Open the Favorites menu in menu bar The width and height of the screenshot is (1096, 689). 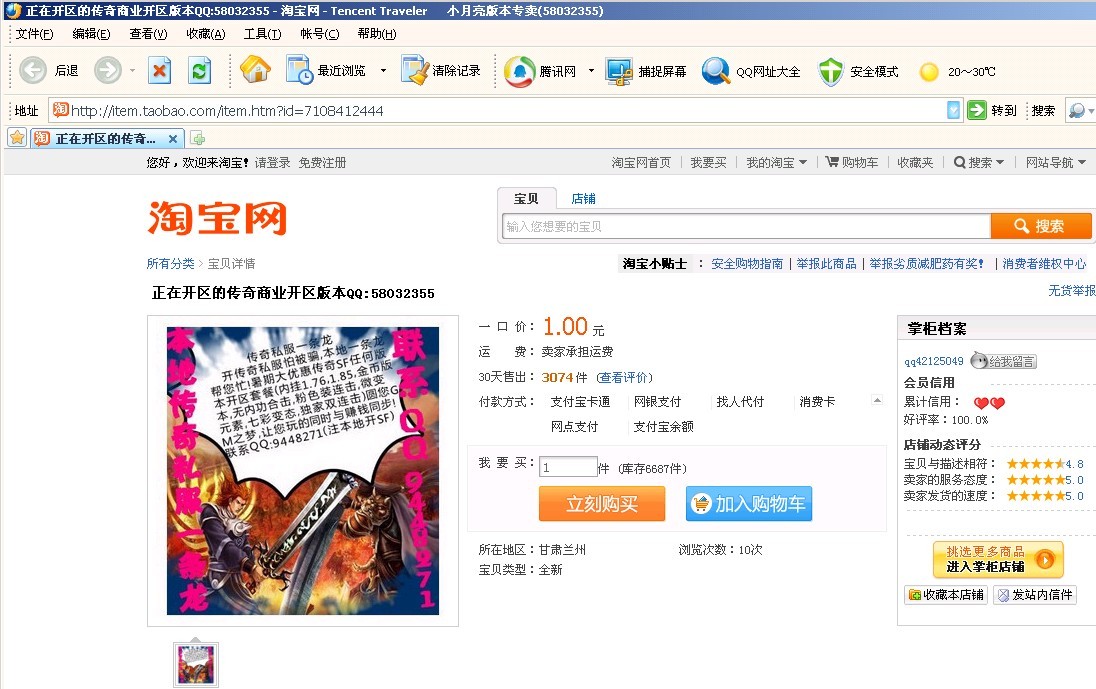[205, 34]
